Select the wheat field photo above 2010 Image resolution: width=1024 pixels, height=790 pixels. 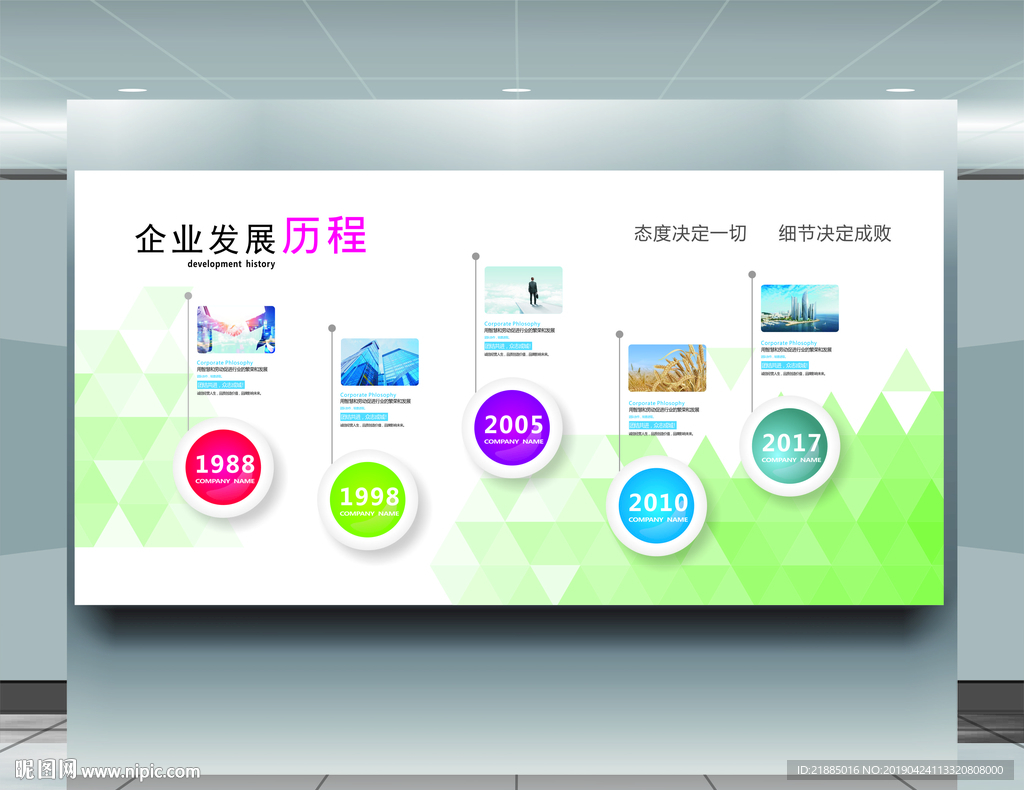pyautogui.click(x=667, y=369)
